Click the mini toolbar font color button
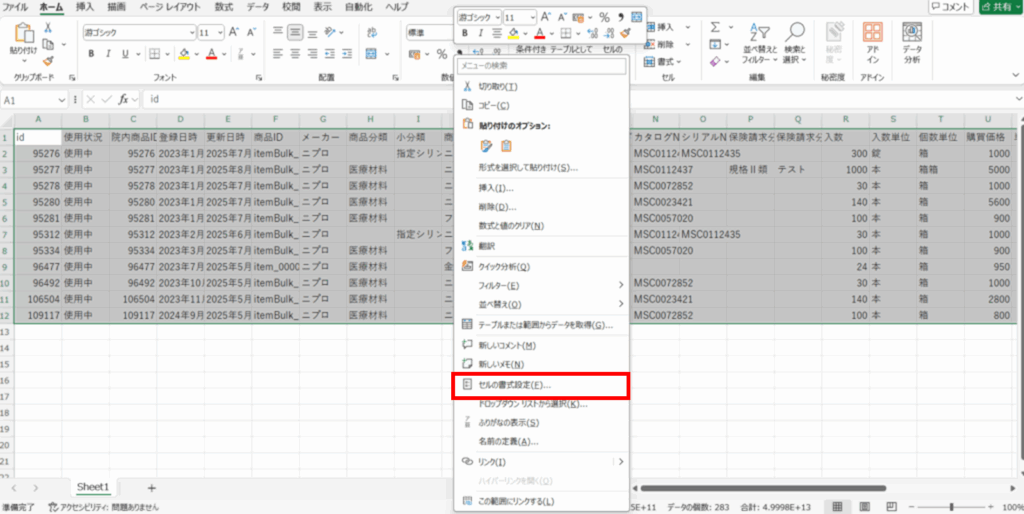The height and width of the screenshot is (514, 1024). click(x=539, y=33)
